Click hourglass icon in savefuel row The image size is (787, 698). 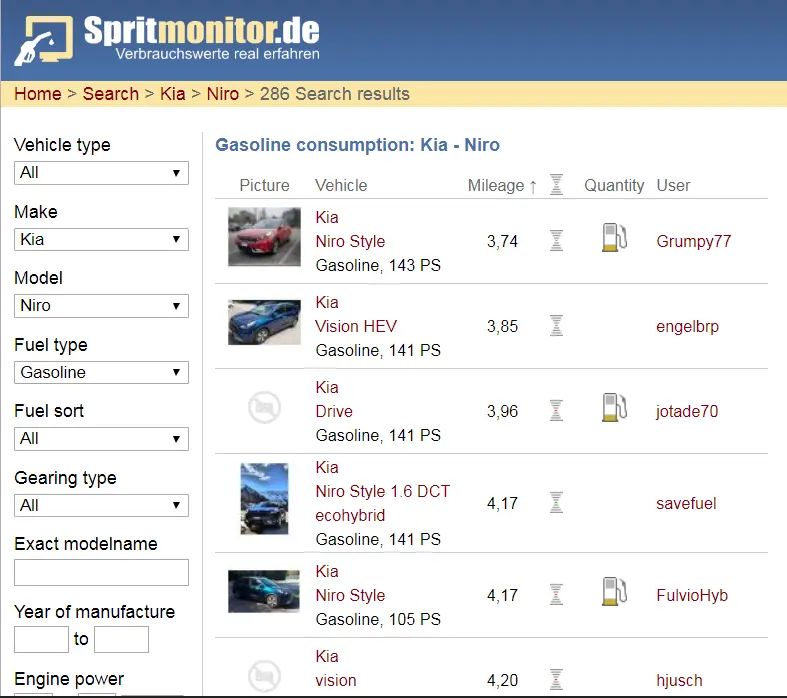pos(556,502)
